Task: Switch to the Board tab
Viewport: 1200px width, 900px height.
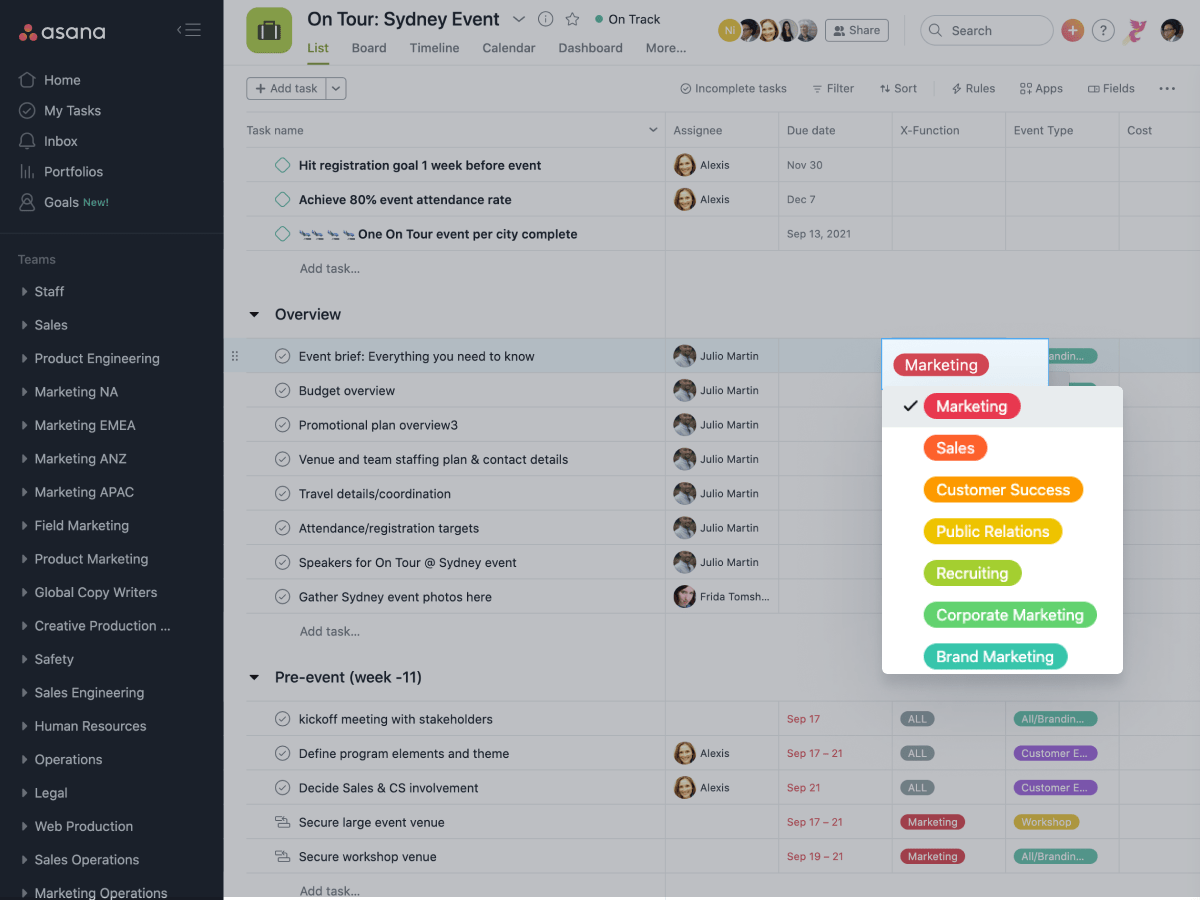Action: pos(369,48)
